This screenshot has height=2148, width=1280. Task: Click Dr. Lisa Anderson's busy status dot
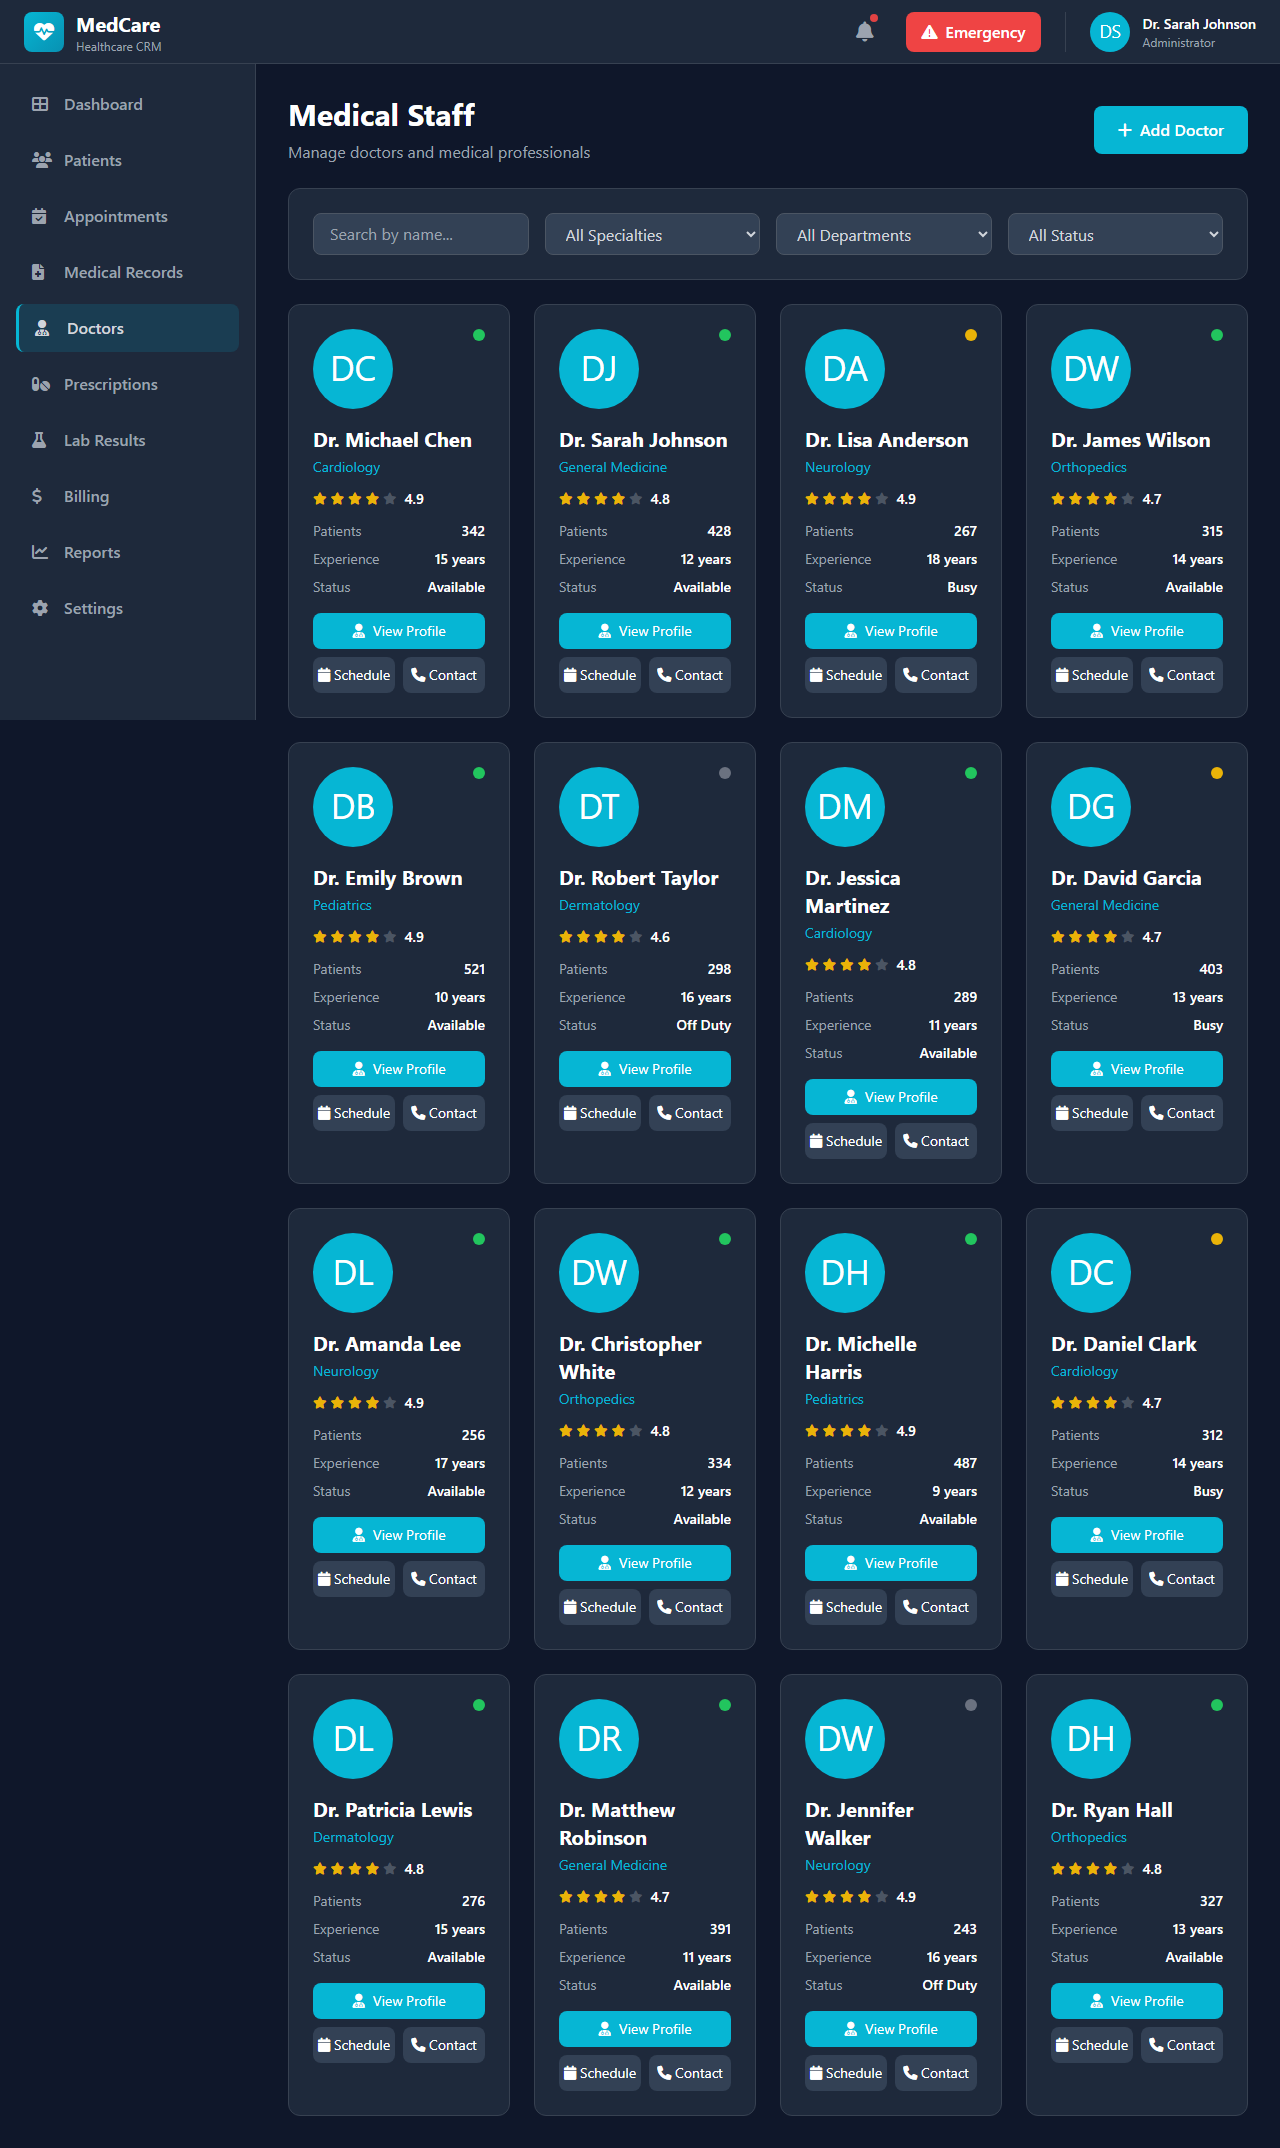tap(970, 336)
